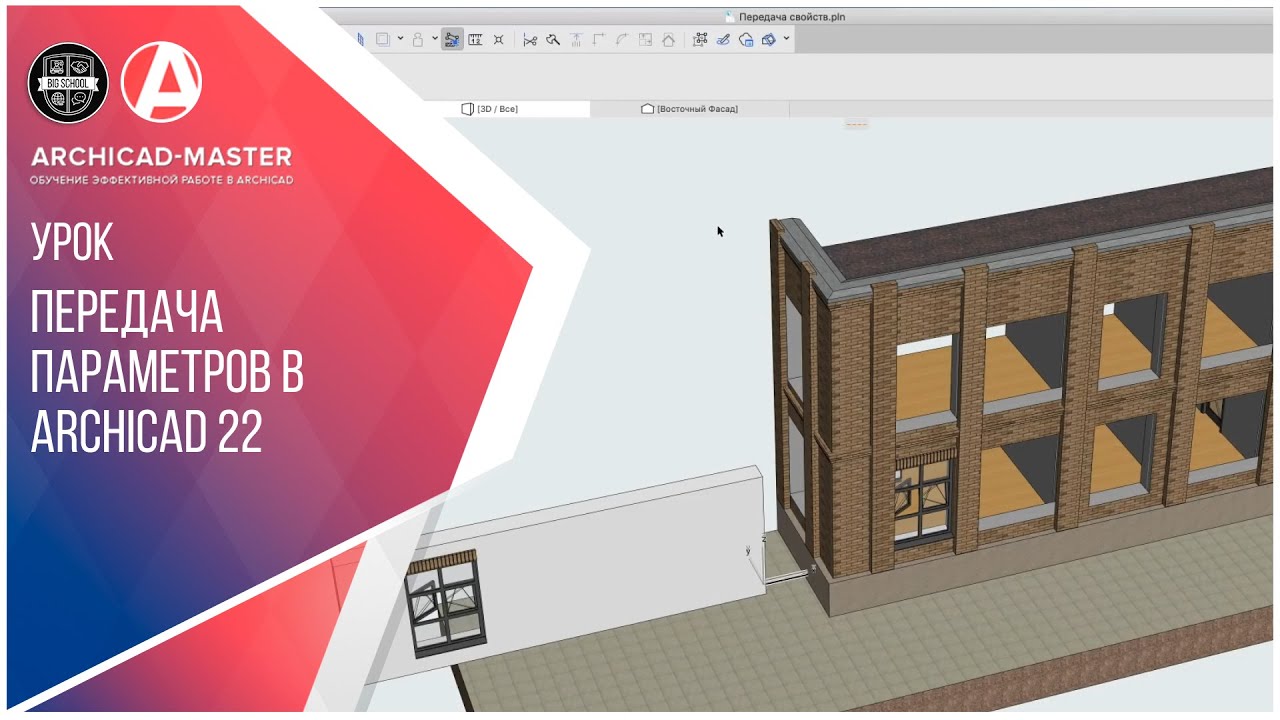Screen dimensions: 1280x720
Task: Click the blue pen parameter transfer icon
Action: (x=723, y=40)
